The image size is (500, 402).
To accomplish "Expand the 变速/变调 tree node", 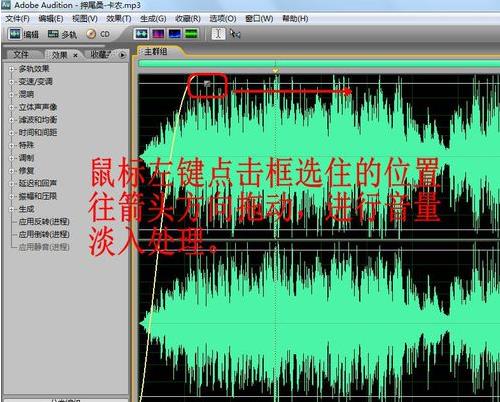I will point(11,82).
